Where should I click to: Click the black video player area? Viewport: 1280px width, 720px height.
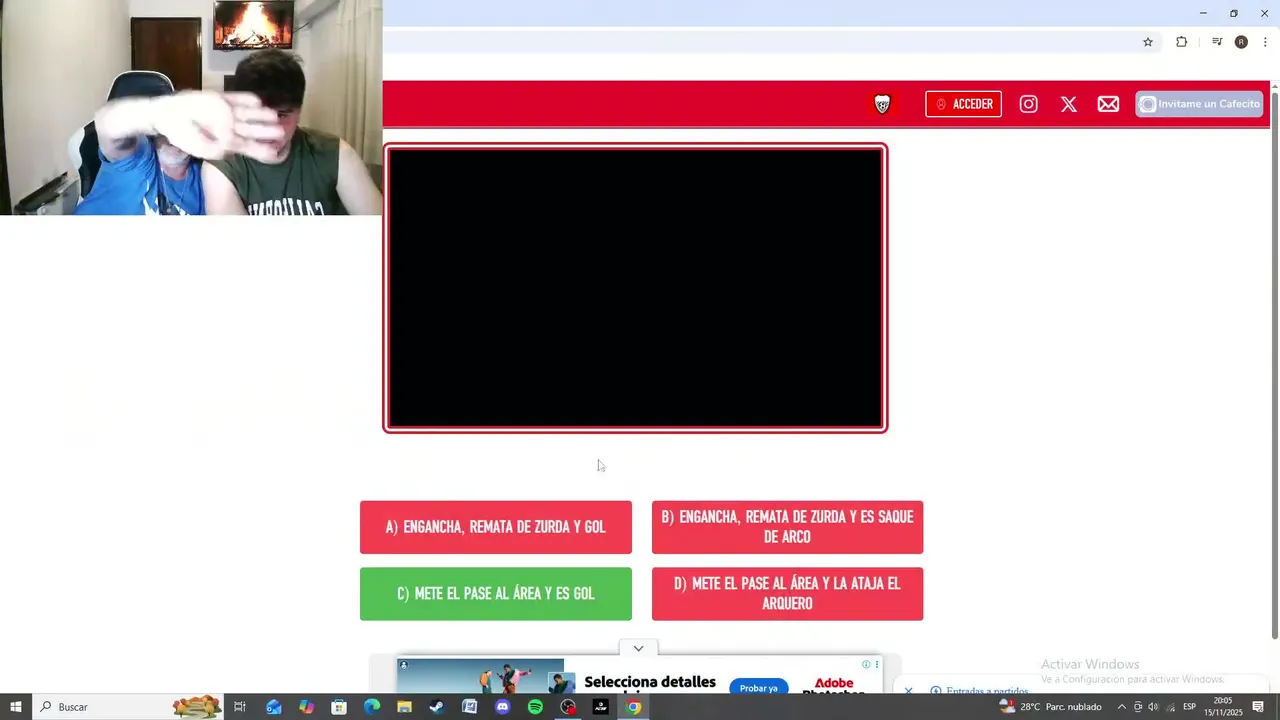(x=635, y=288)
